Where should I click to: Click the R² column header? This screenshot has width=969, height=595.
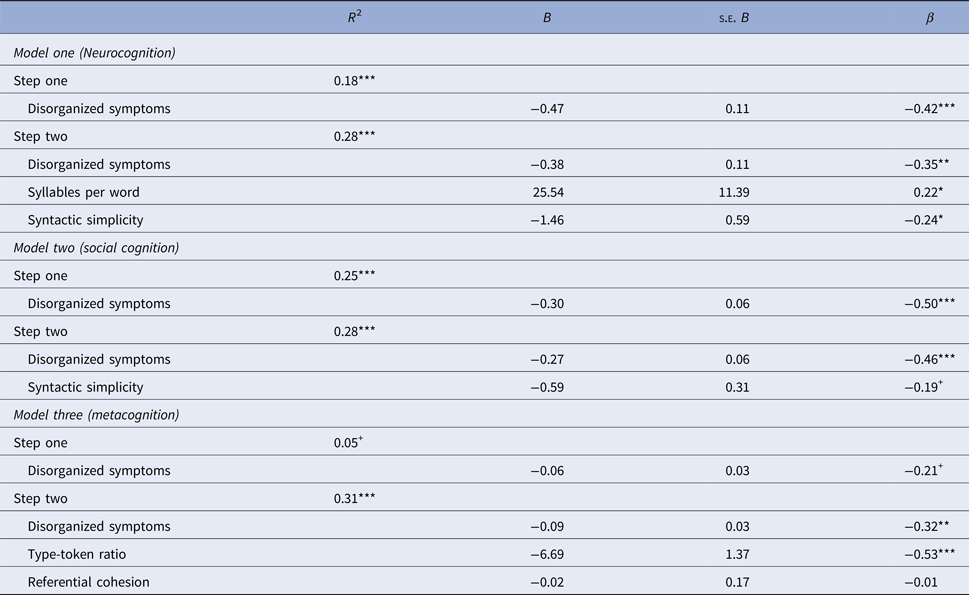click(x=342, y=17)
